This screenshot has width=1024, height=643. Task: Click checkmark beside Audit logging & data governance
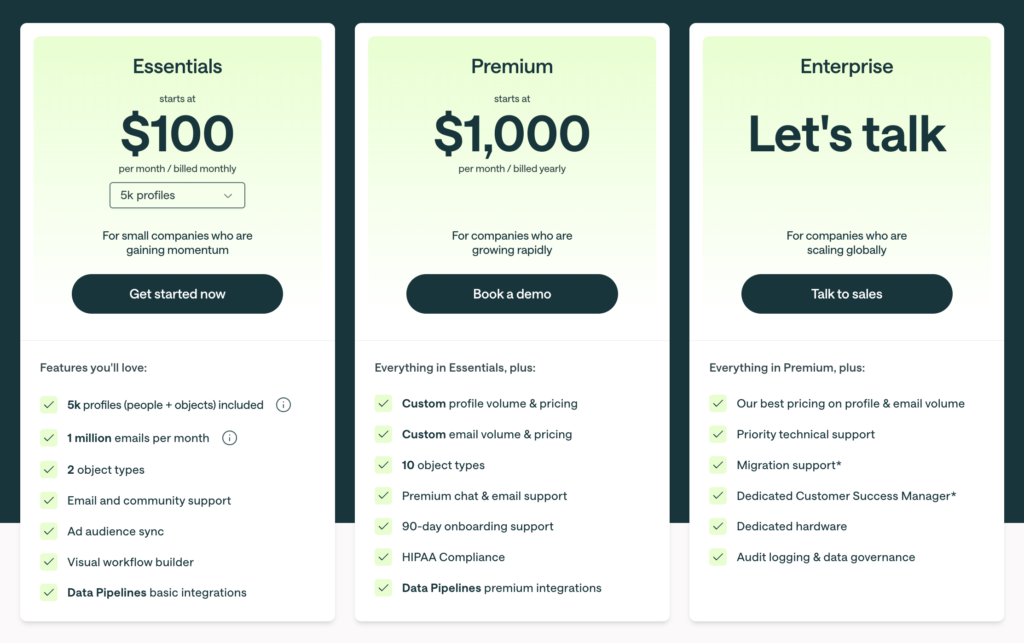point(718,557)
